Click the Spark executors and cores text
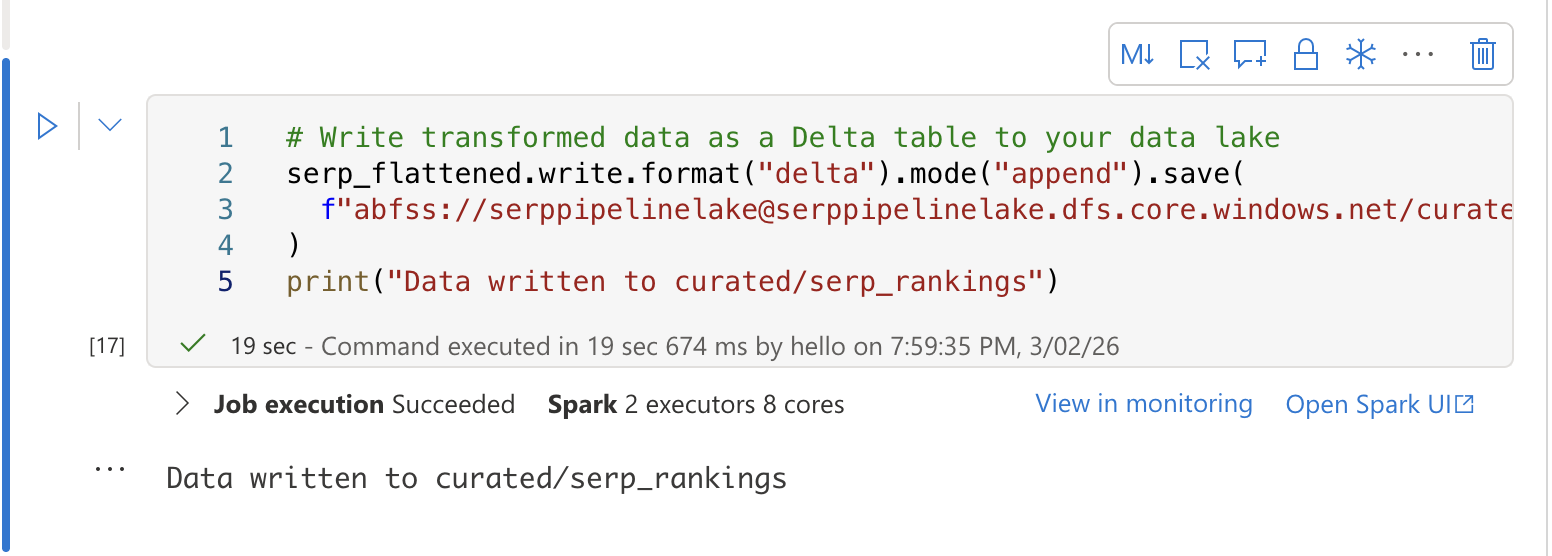 pyautogui.click(x=695, y=405)
